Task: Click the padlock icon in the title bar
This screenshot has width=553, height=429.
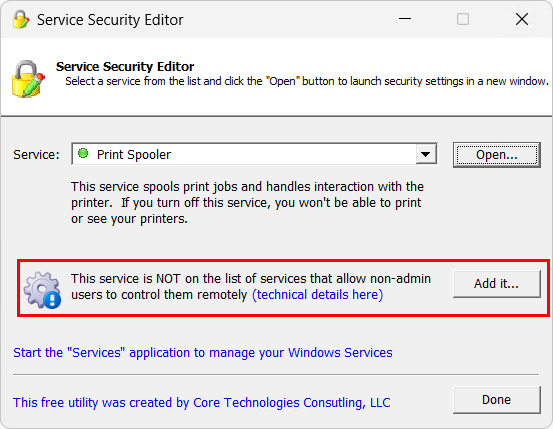Action: pos(21,19)
